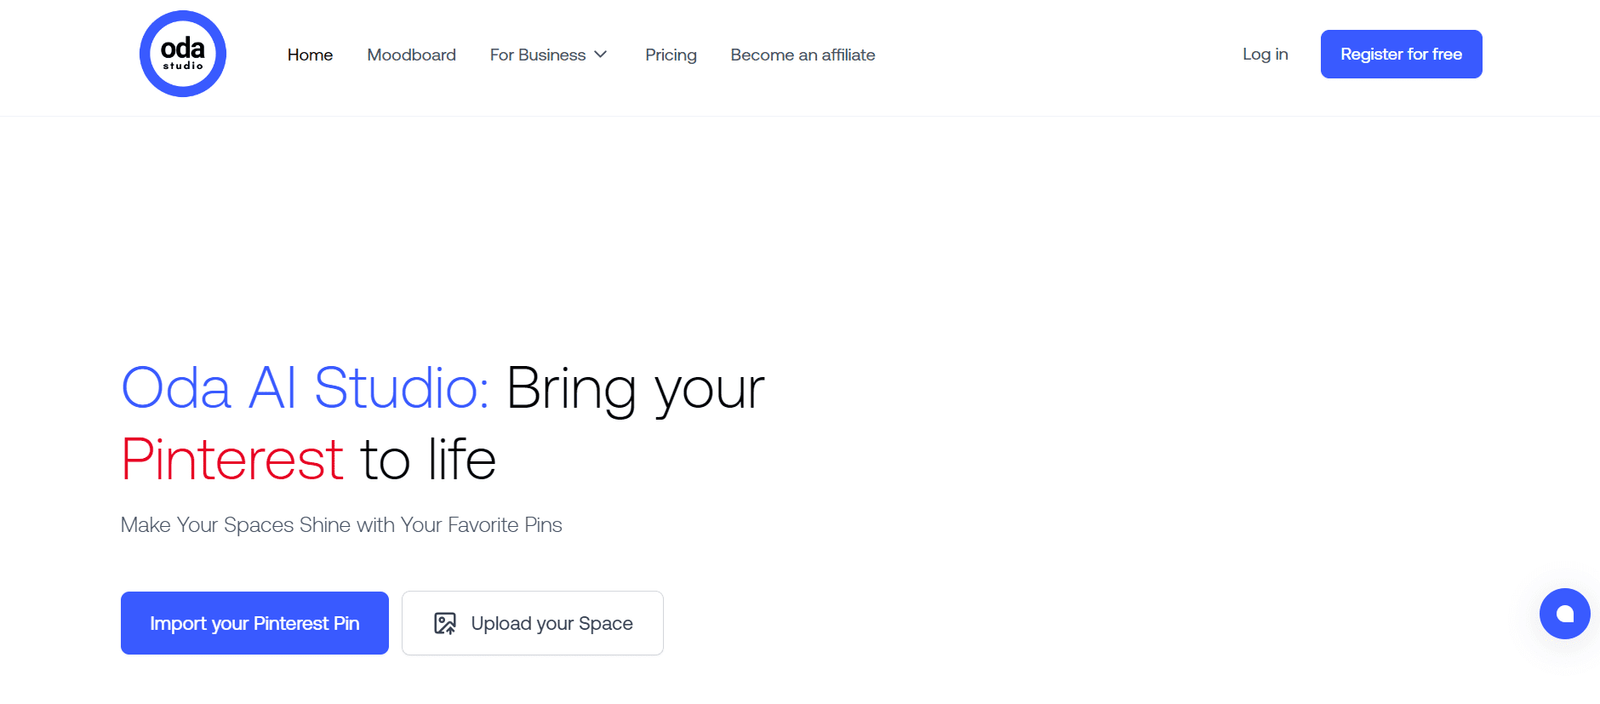Open the Moodboard nav item

pyautogui.click(x=411, y=55)
